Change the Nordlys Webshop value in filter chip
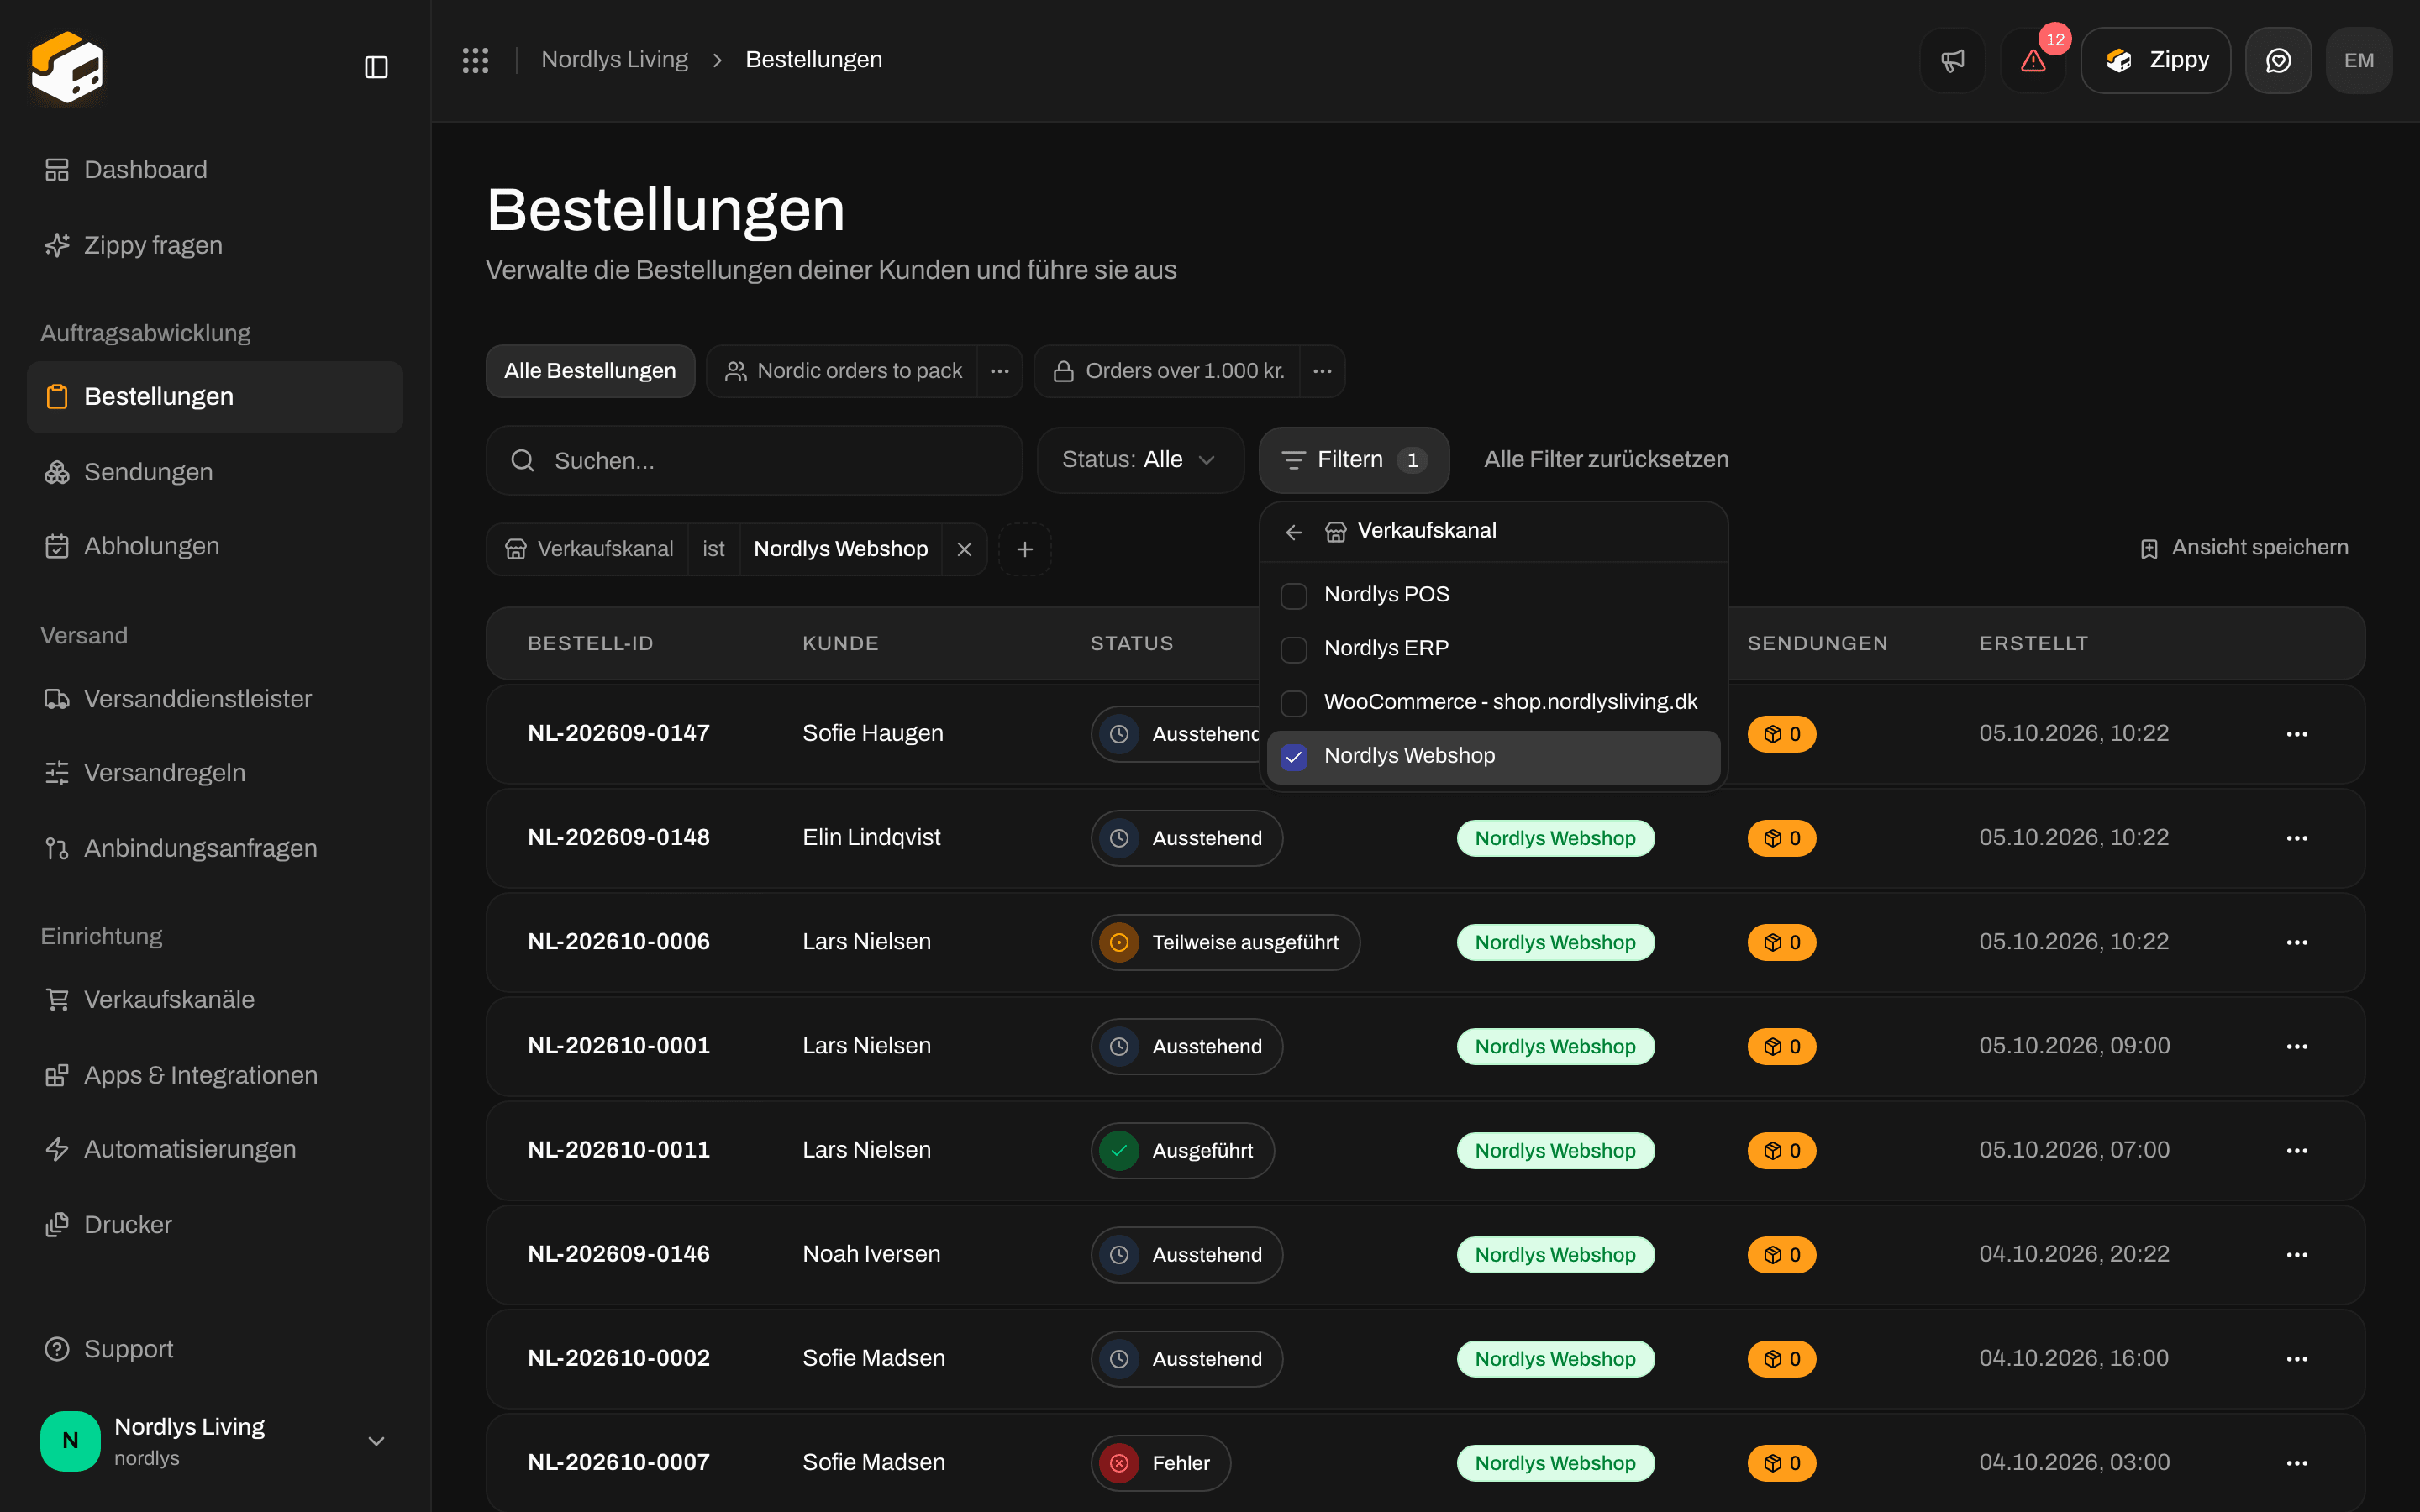The height and width of the screenshot is (1512, 2420). pyautogui.click(x=840, y=549)
